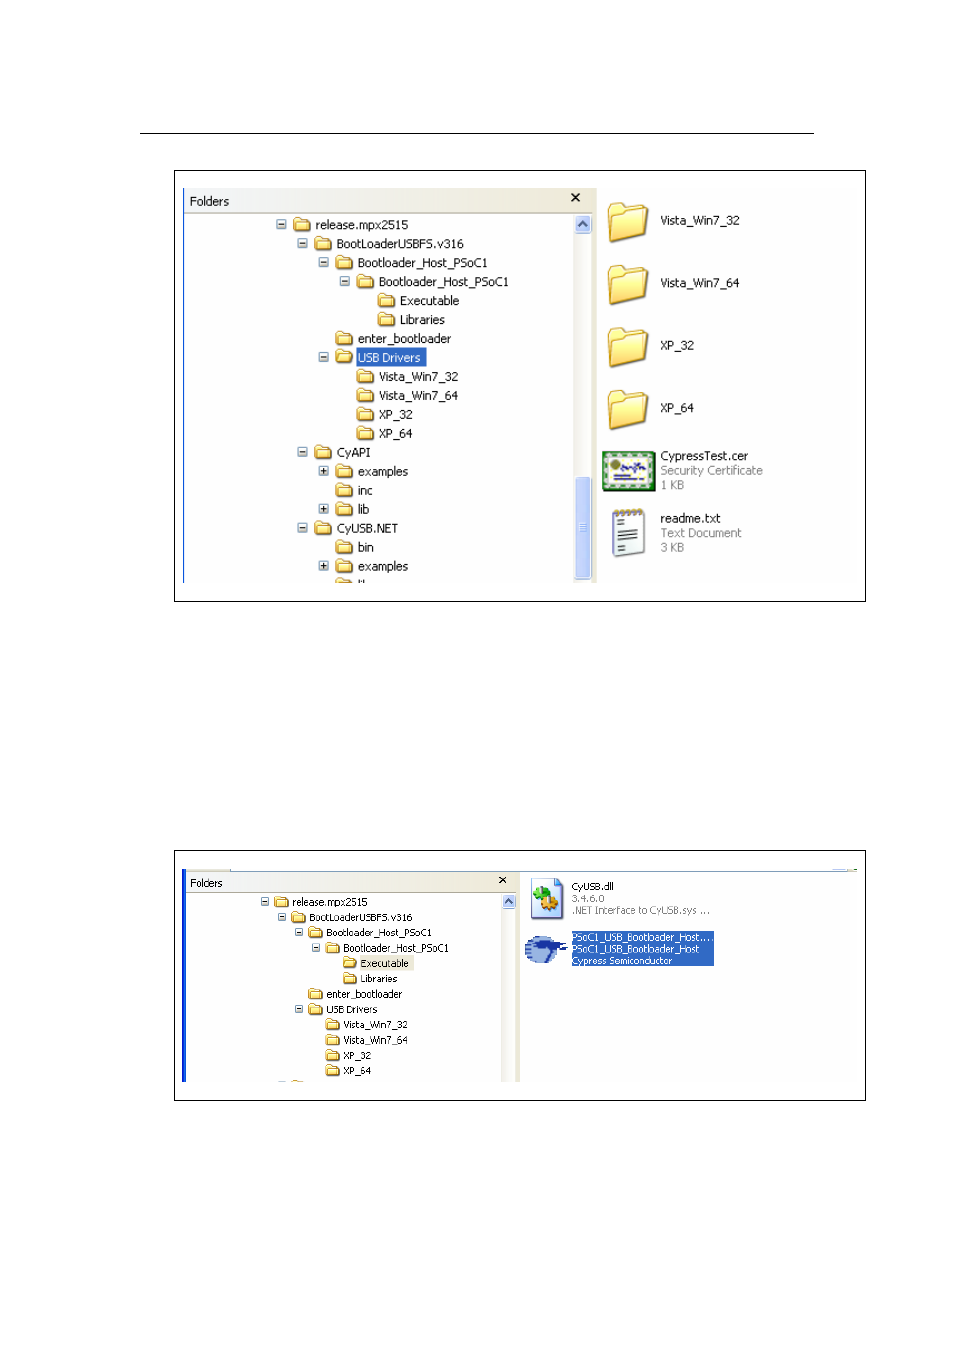Image resolution: width=954 pixels, height=1350 pixels.
Task: Select the large XP_32 folder icon
Action: (628, 346)
